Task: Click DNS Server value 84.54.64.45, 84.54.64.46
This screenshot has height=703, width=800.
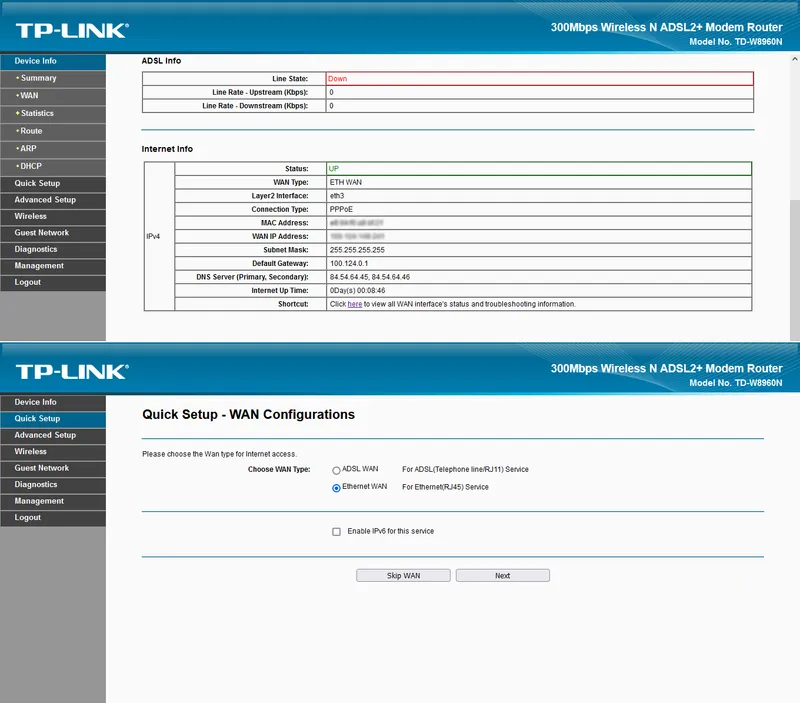Action: (x=369, y=277)
